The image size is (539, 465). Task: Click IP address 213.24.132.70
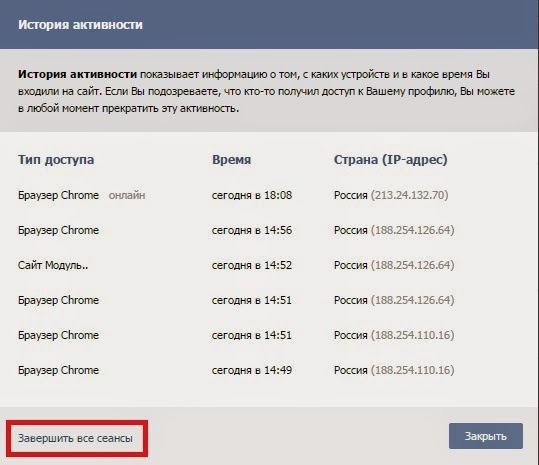coord(409,195)
